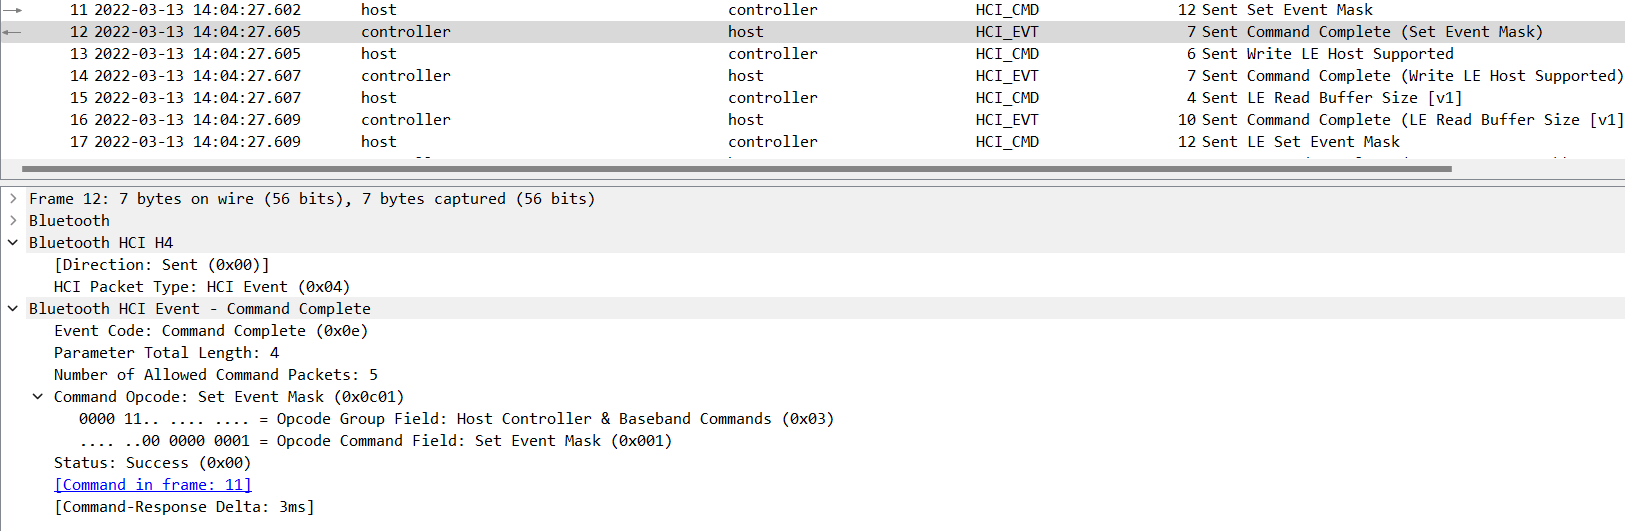Select packet 11 Sent Set Event Mask row

(x=812, y=10)
